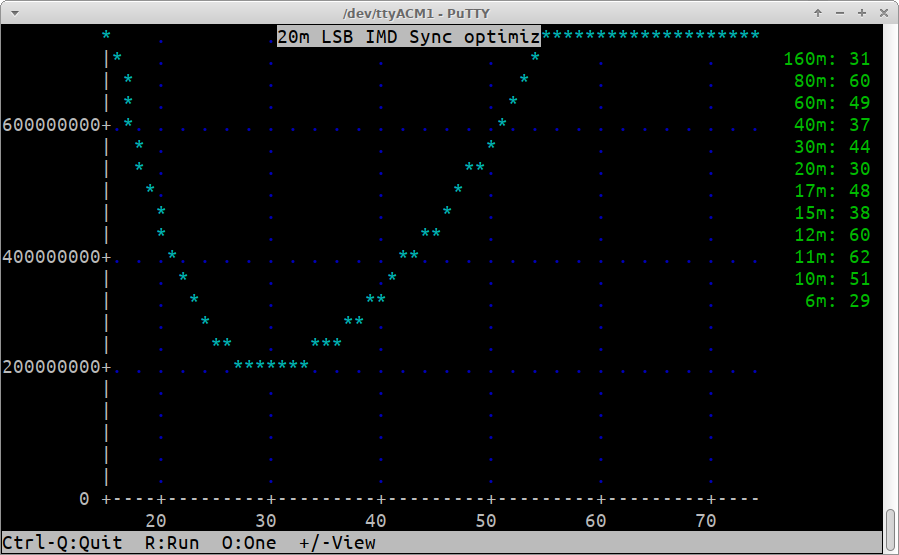This screenshot has width=899, height=555.
Task: Click the 600000000 y-axis label
Action: point(52,125)
